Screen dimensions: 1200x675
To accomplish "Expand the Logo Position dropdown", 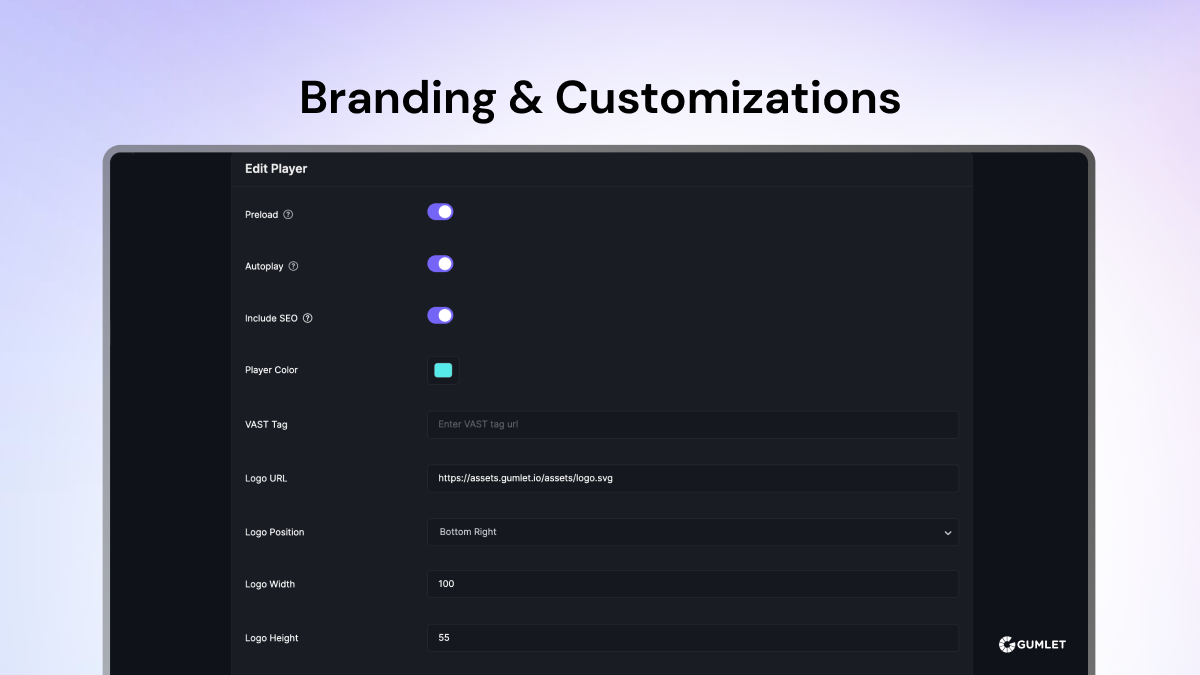I will [x=692, y=532].
